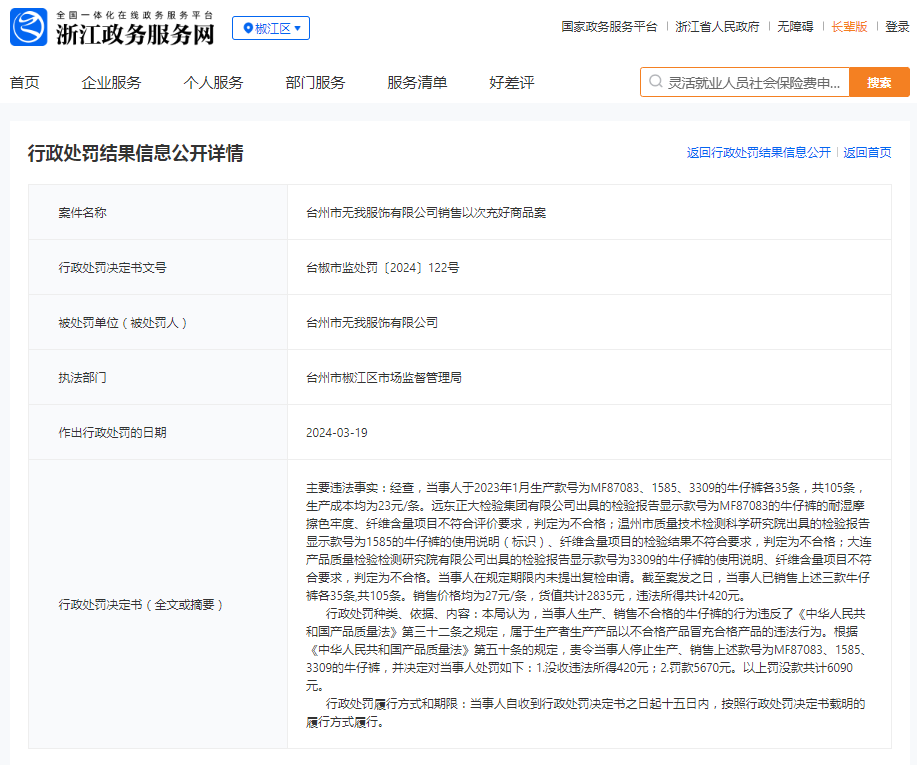Switch to 长辈版 elder mode
The image size is (917, 765).
849,27
